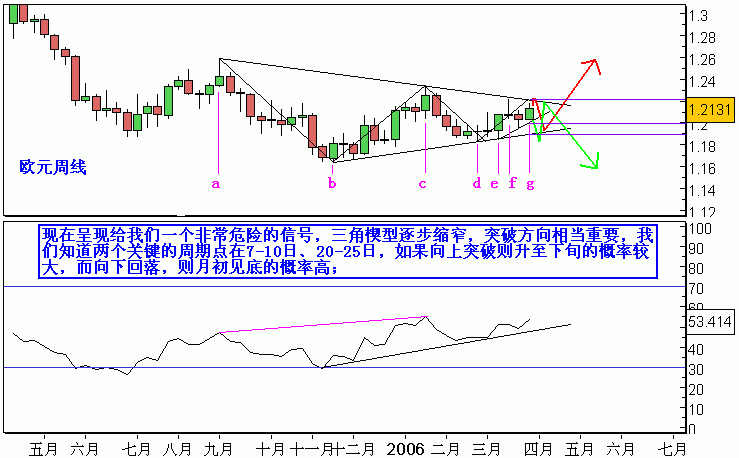739x458 pixels.
Task: Click the 三月 month label on the time axis
Action: click(486, 449)
